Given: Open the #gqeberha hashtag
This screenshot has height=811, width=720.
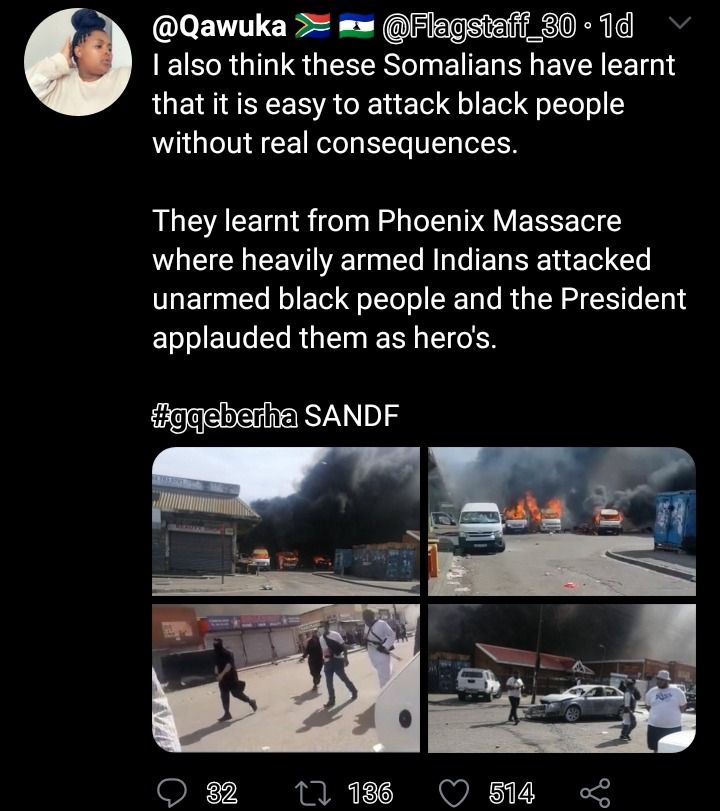Looking at the screenshot, I should [224, 415].
